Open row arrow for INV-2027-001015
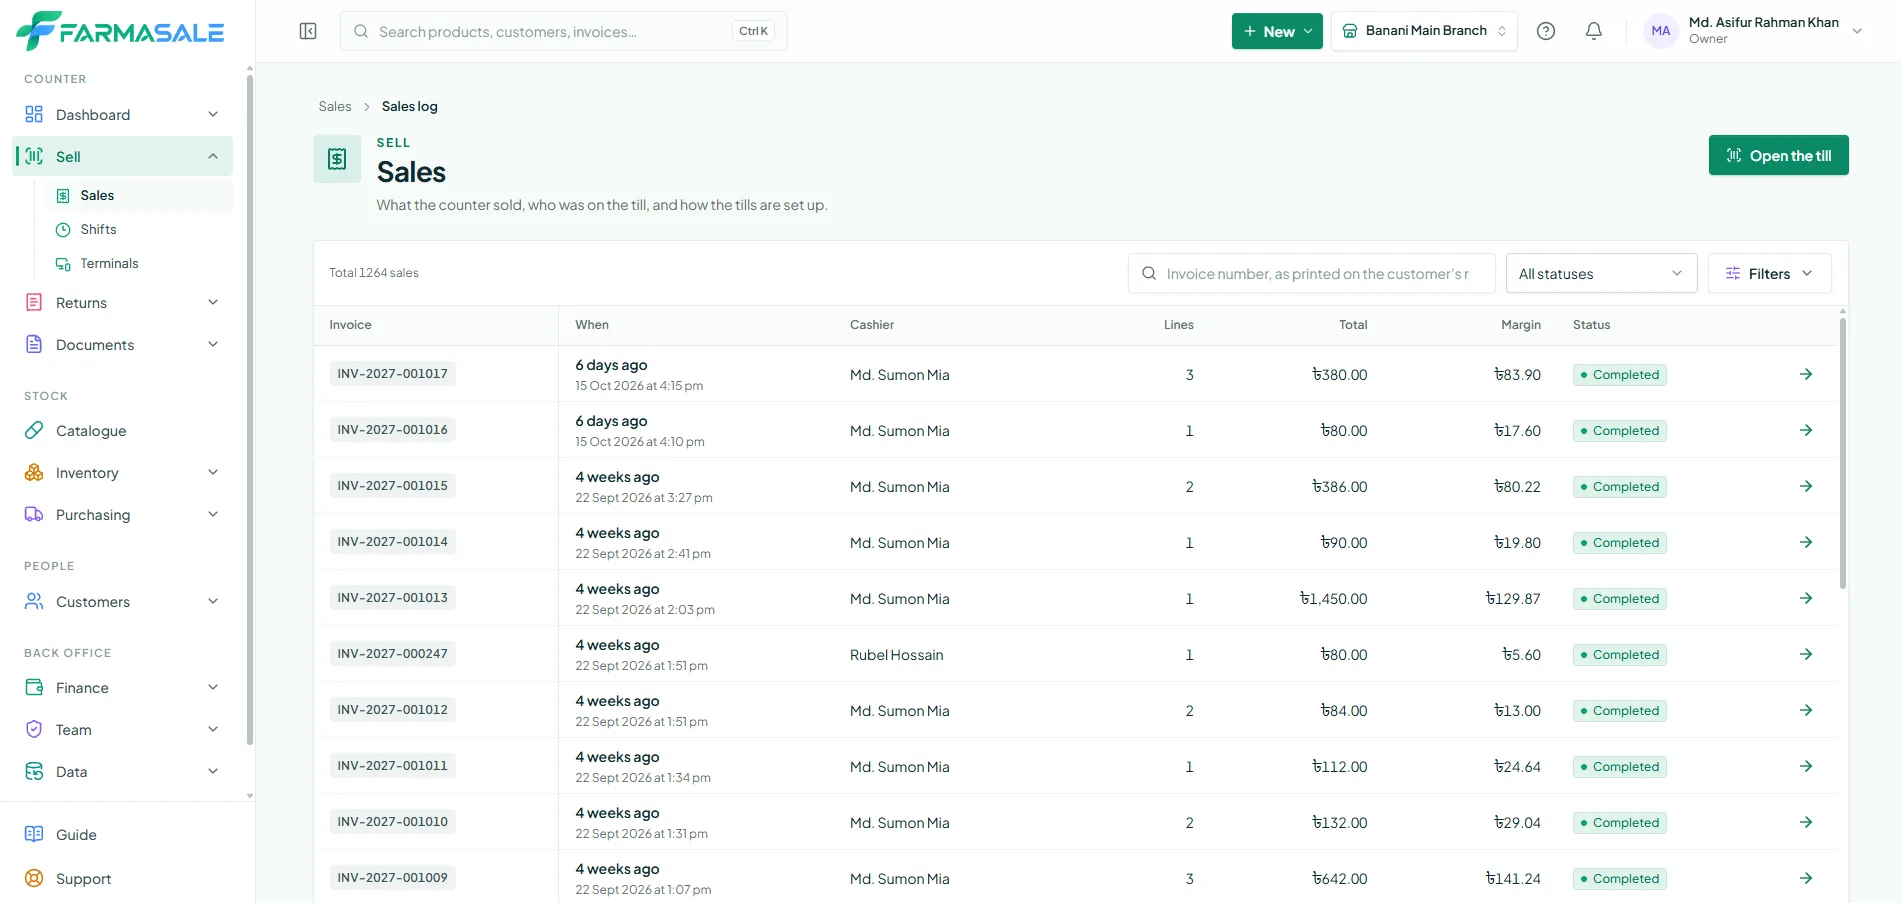This screenshot has width=1902, height=903. tap(1806, 486)
